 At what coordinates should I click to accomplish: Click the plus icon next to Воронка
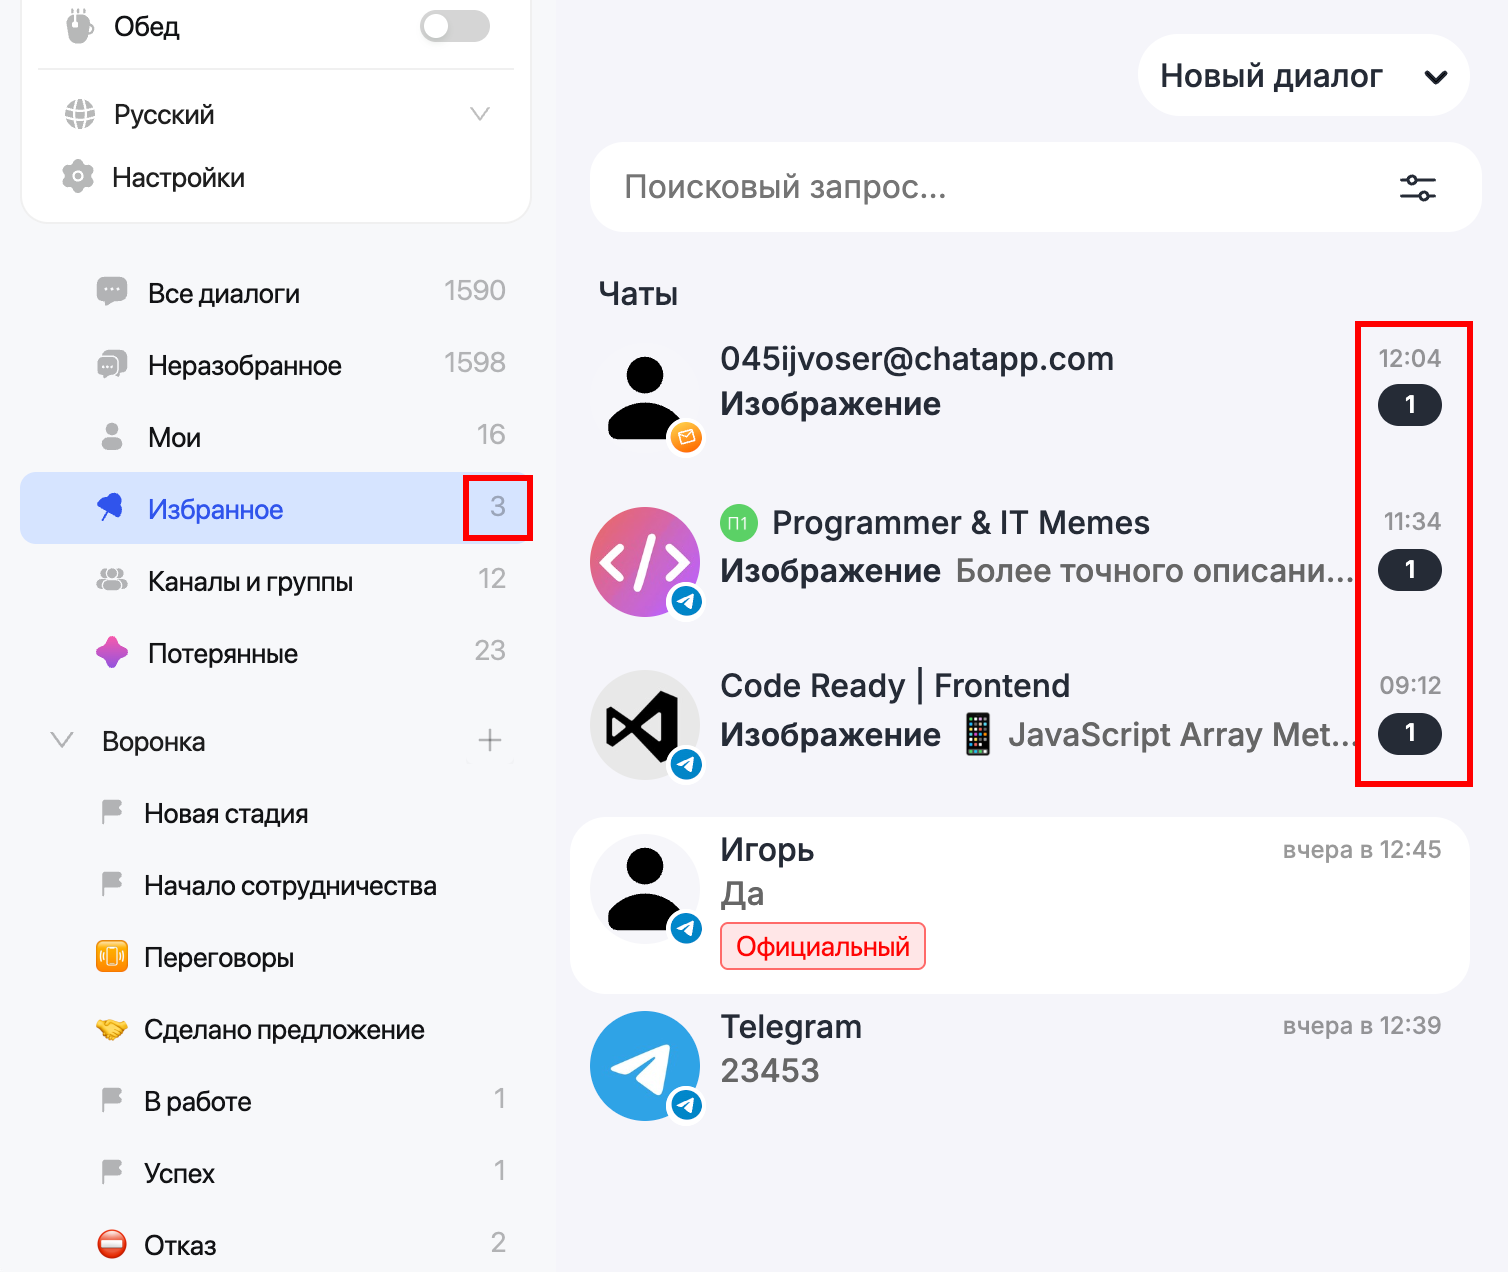pyautogui.click(x=490, y=741)
